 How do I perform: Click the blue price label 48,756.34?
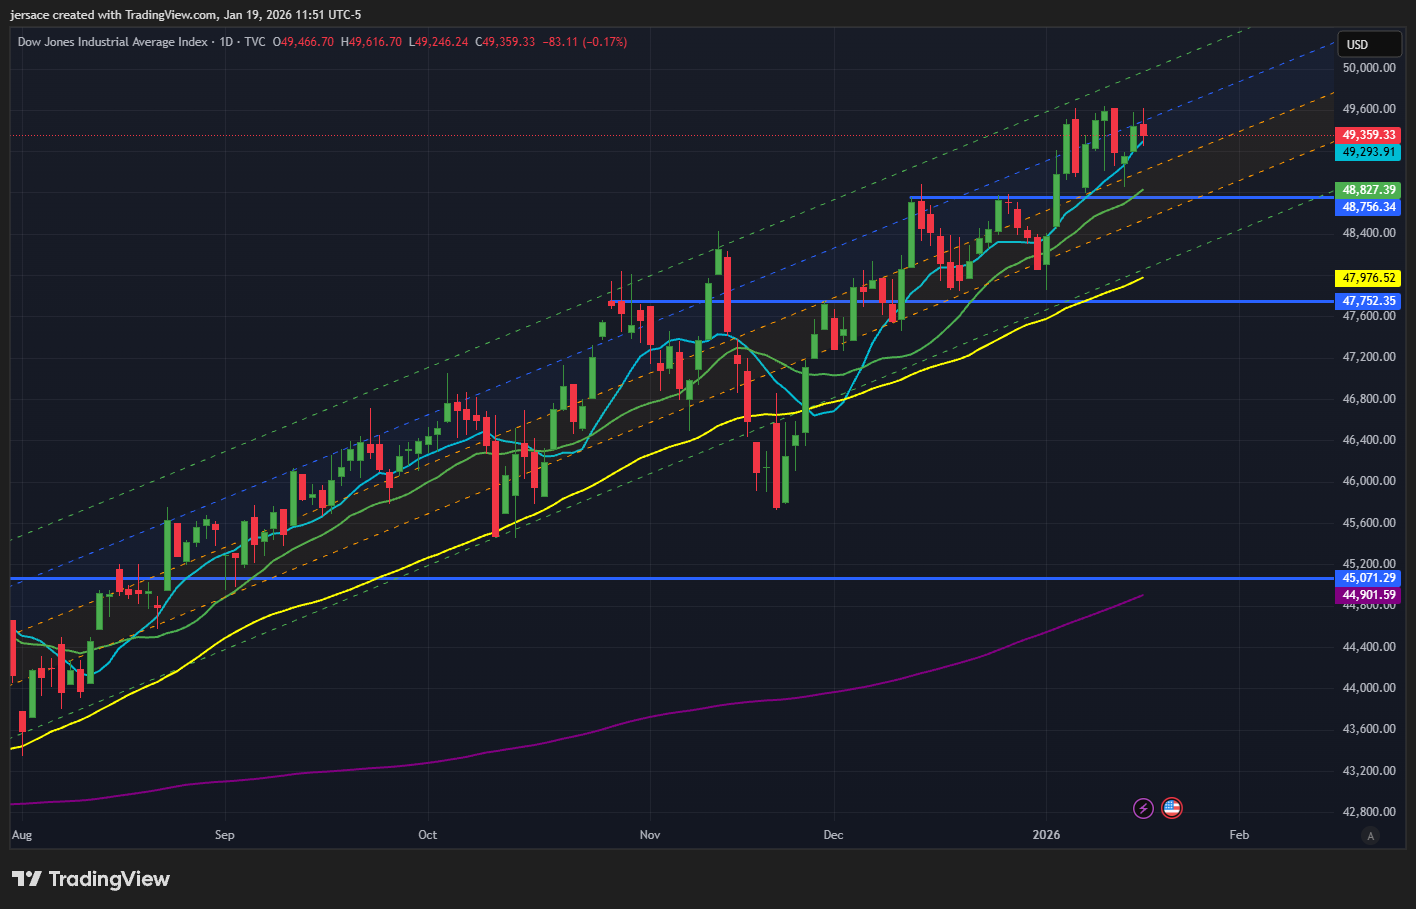[x=1368, y=207]
